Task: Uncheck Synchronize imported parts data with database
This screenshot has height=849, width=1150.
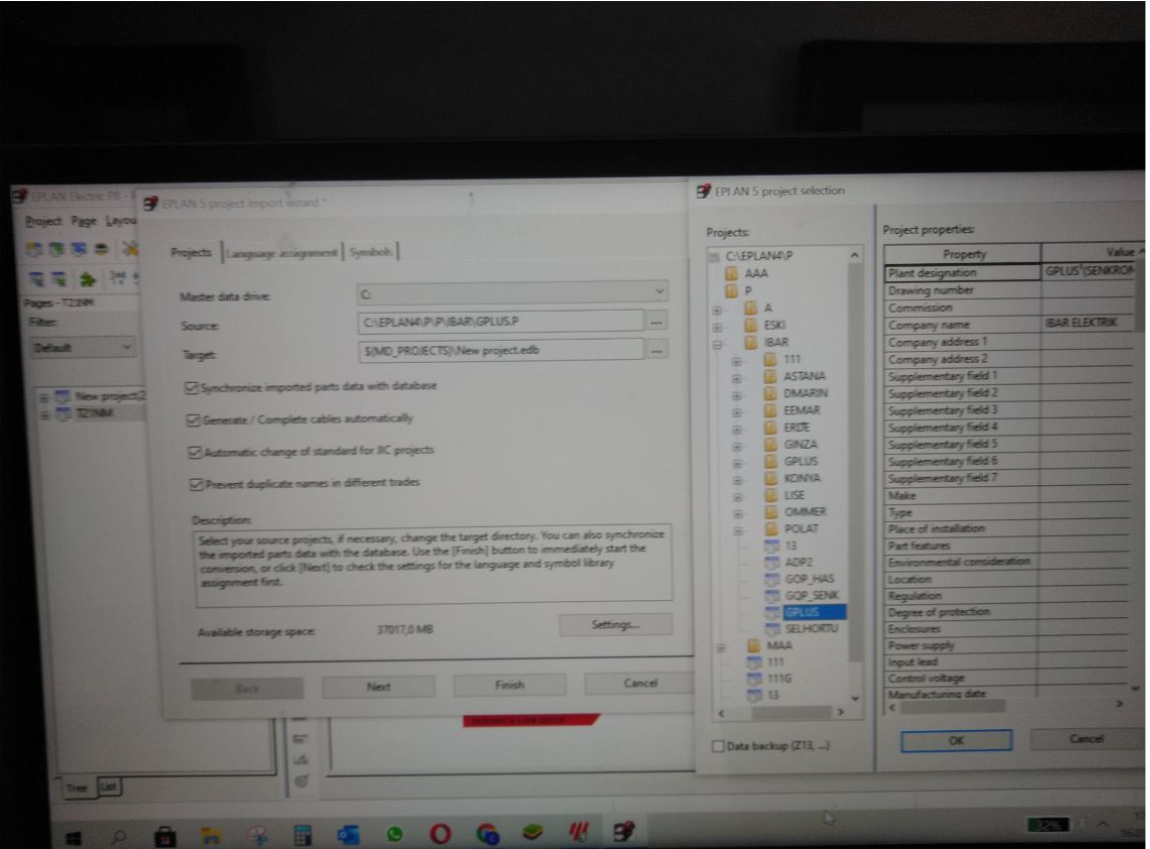Action: (192, 387)
